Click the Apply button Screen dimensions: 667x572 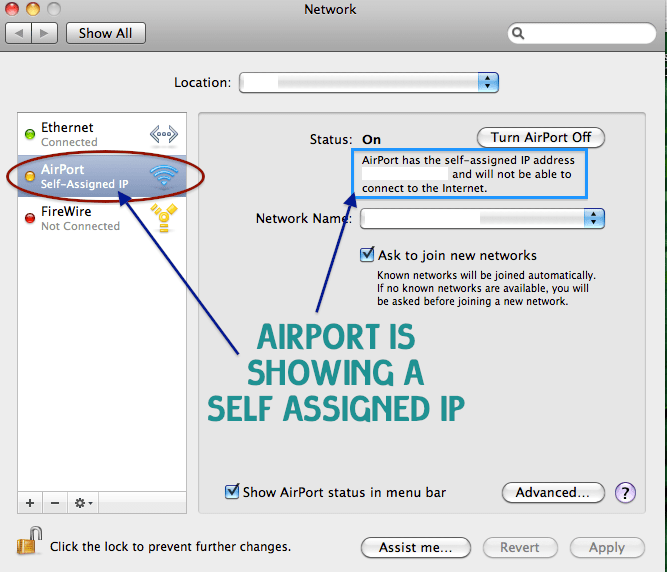(607, 547)
